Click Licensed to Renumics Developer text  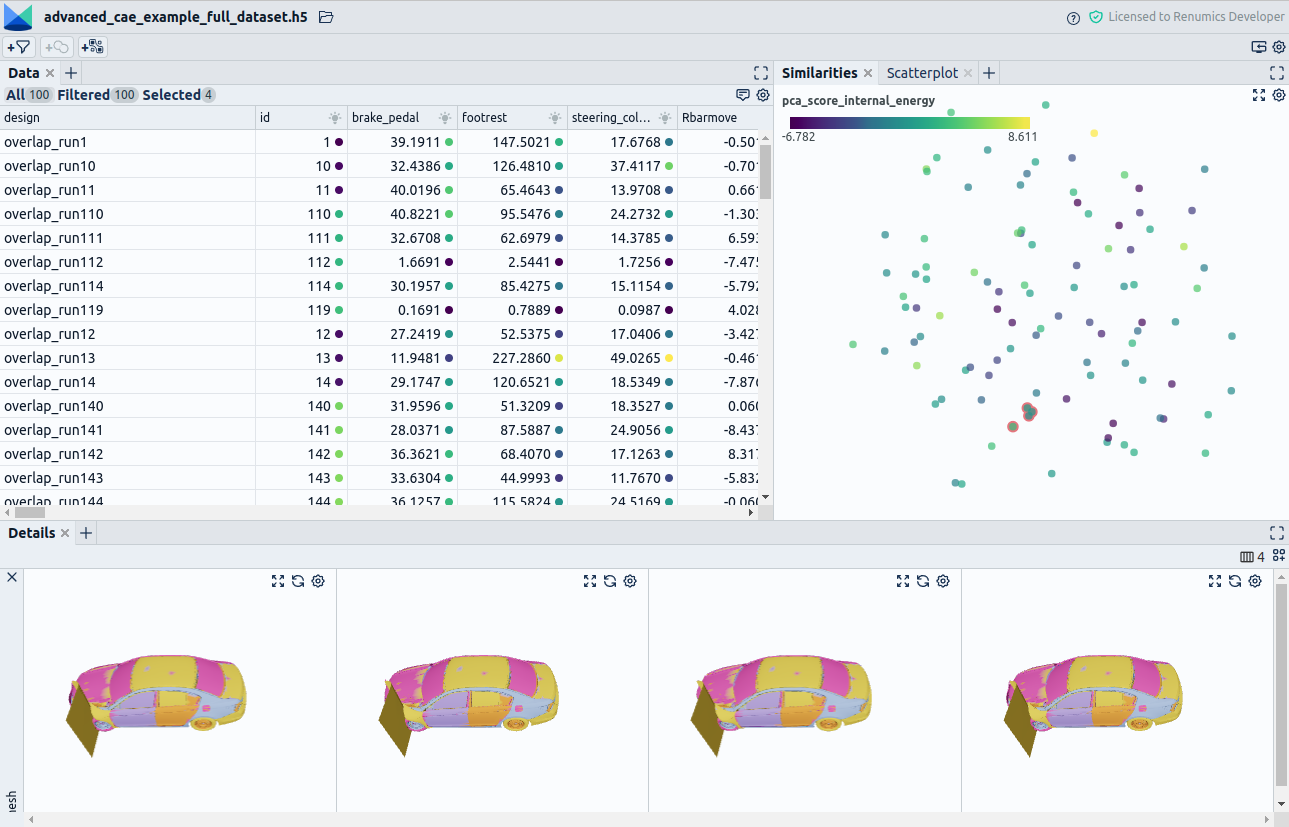[x=1196, y=17]
